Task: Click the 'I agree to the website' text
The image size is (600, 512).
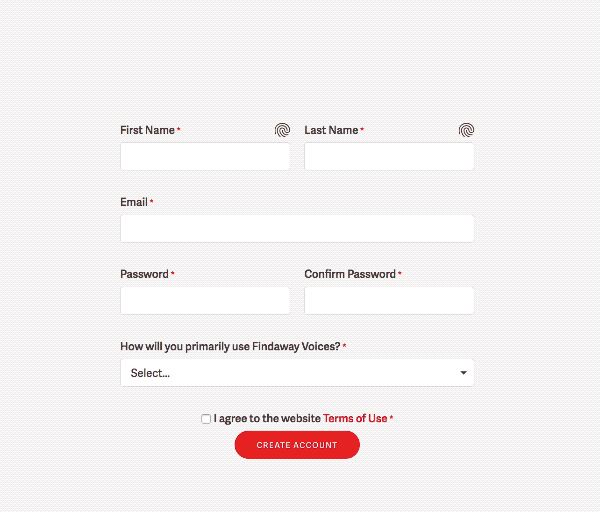Action: [x=267, y=418]
